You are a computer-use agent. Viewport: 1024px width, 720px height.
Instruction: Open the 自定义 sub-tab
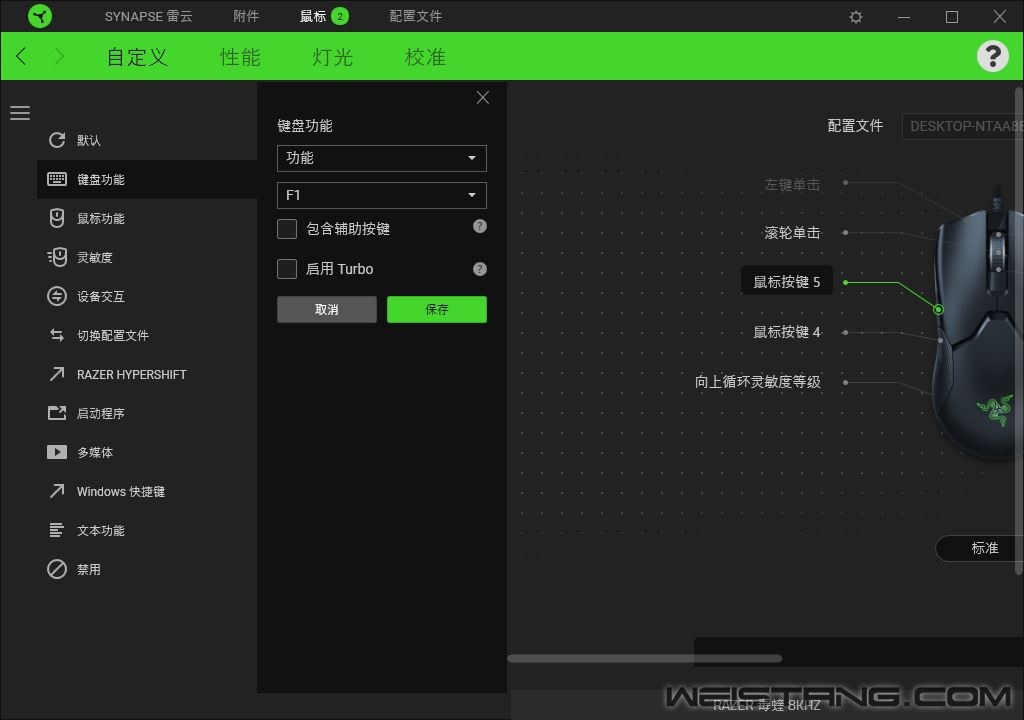coord(137,57)
